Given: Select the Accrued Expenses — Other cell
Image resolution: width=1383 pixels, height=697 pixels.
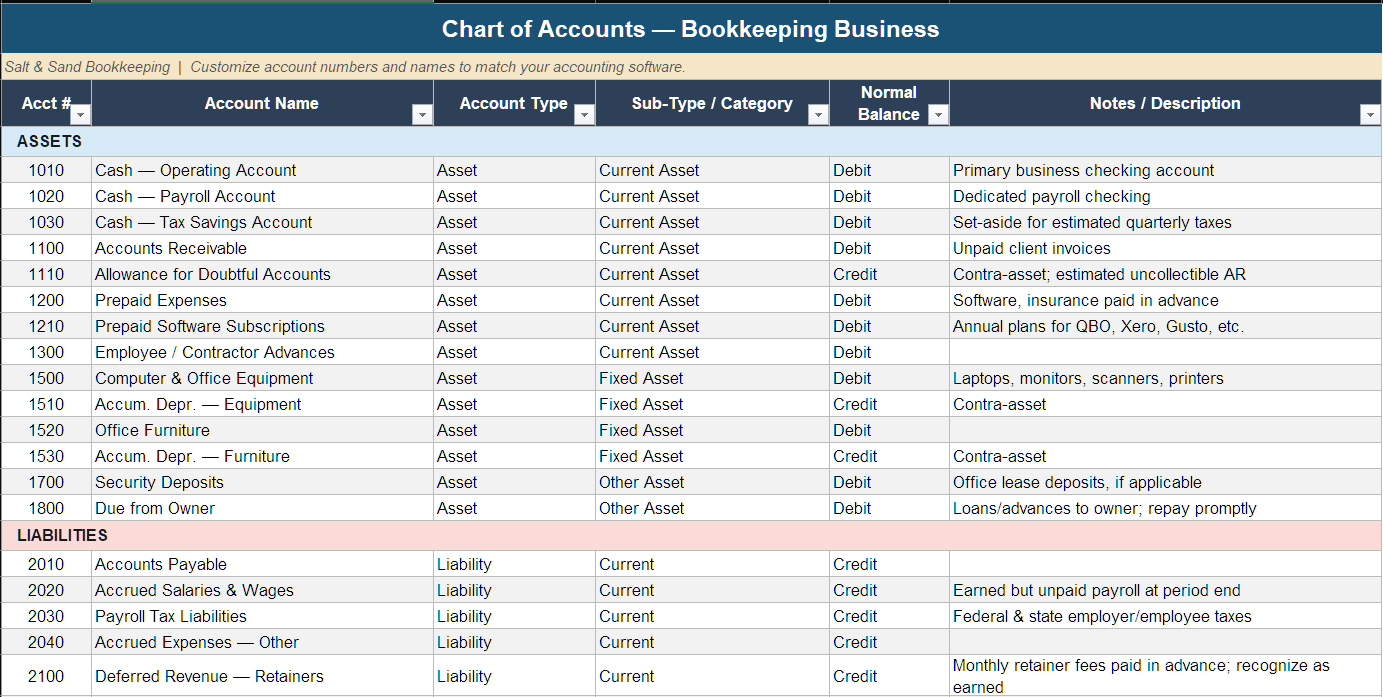Looking at the screenshot, I should [x=262, y=642].
